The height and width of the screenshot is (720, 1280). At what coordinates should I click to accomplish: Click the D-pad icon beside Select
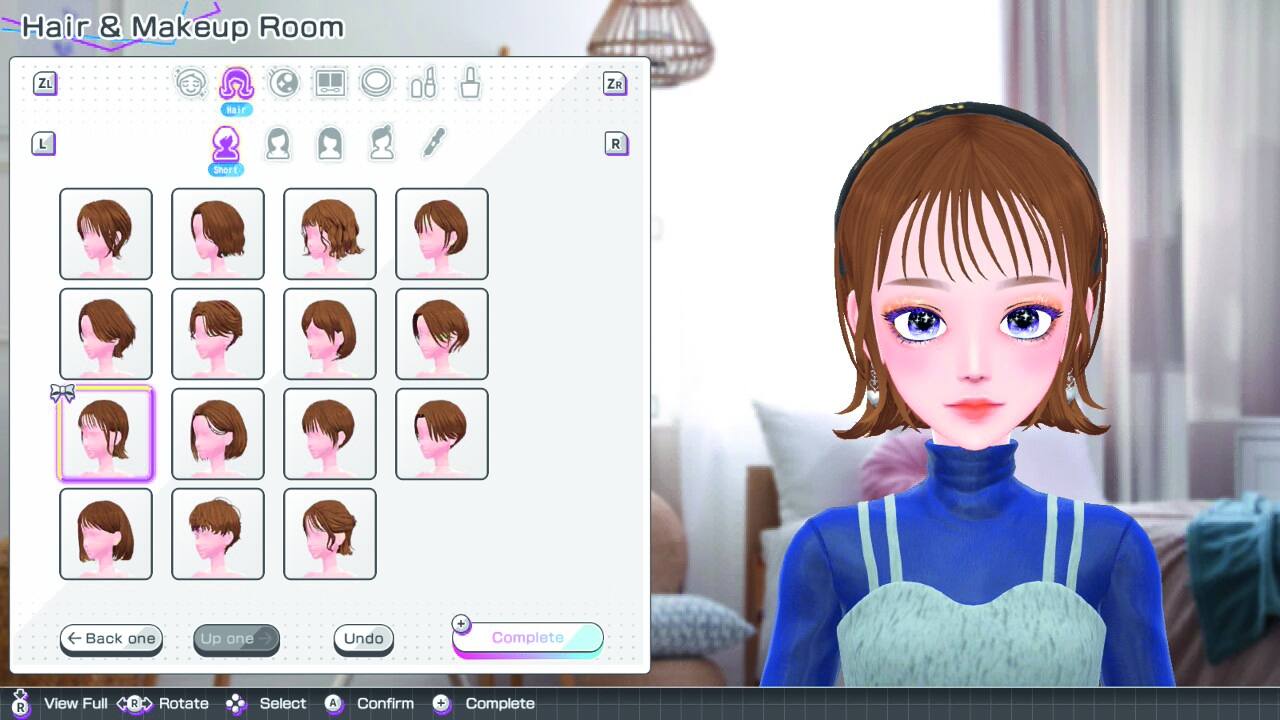(236, 703)
